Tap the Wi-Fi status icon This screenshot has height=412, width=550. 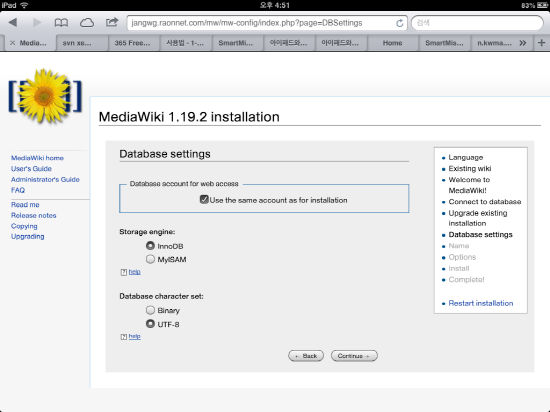point(24,5)
